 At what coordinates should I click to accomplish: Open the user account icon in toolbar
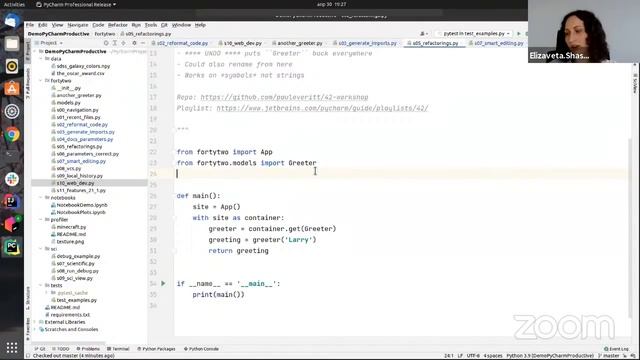[x=424, y=33]
